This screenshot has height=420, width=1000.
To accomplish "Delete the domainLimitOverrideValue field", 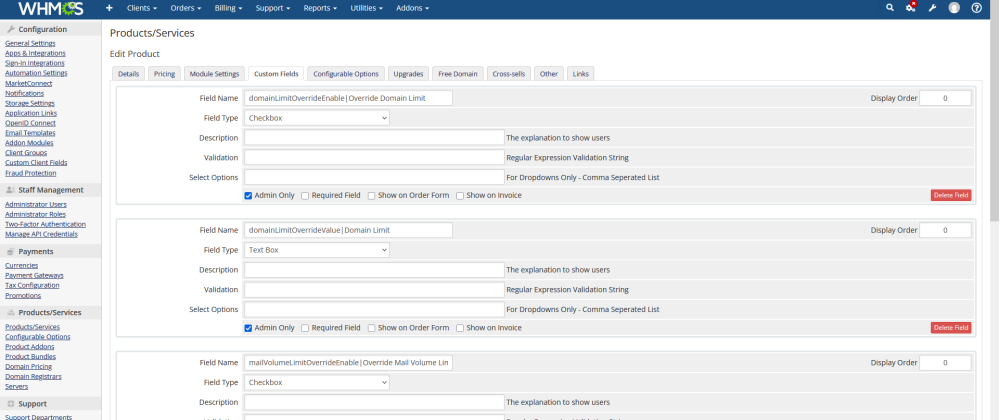I will click(x=951, y=328).
